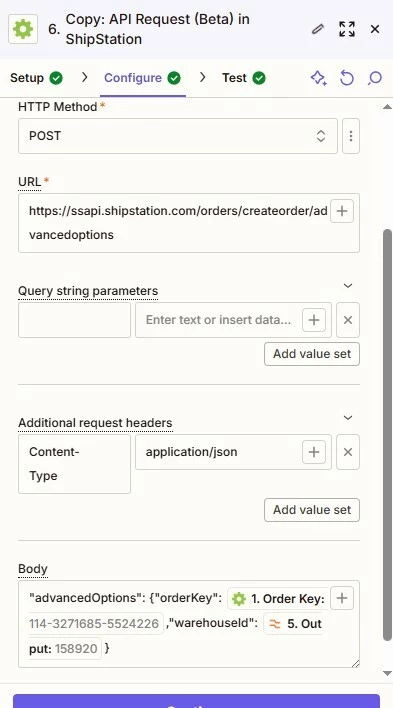Click the undo/refresh circular arrow icon

(x=346, y=78)
